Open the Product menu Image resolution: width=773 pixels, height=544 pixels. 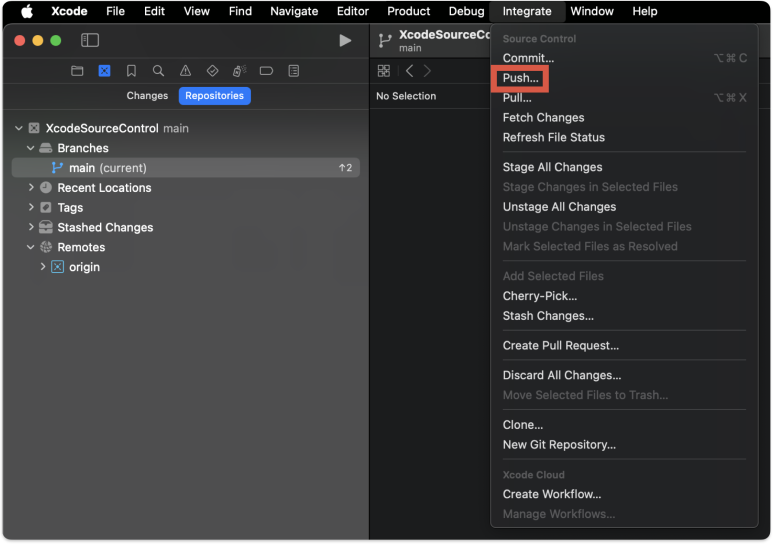click(408, 11)
